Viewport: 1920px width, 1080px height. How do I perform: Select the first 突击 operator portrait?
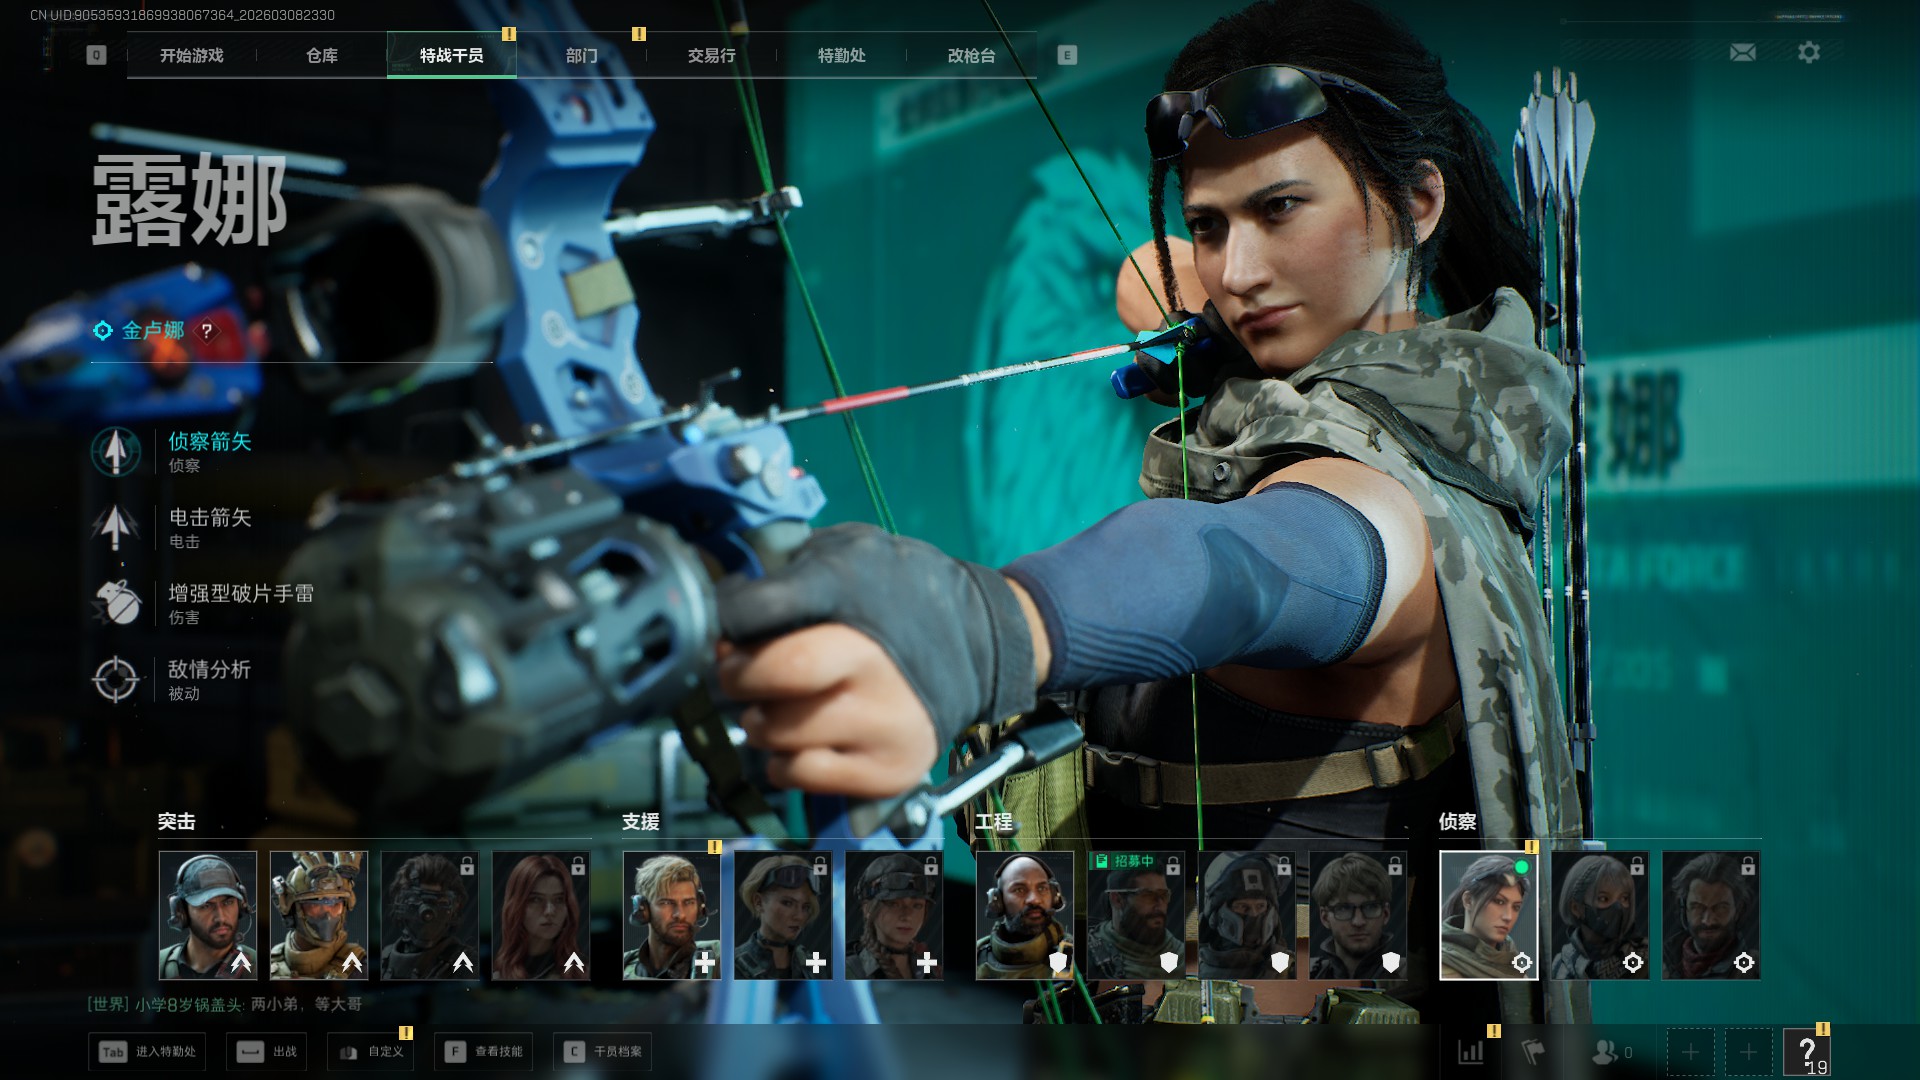(208, 915)
